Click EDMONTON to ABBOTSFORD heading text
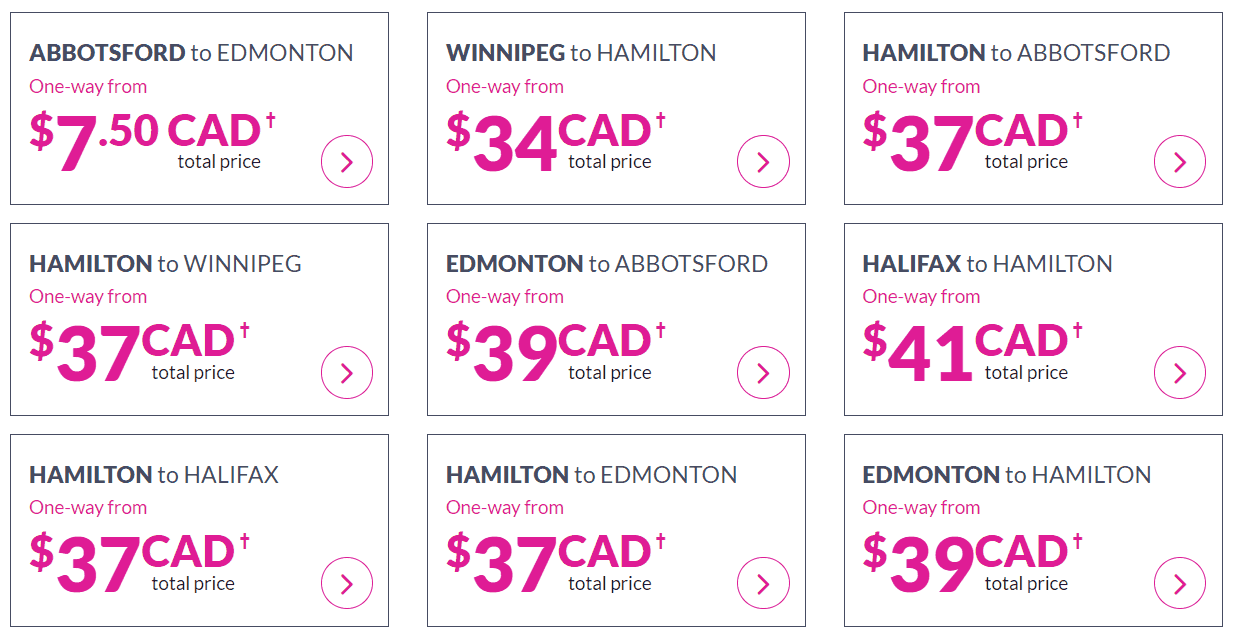The height and width of the screenshot is (637, 1239). point(607,264)
